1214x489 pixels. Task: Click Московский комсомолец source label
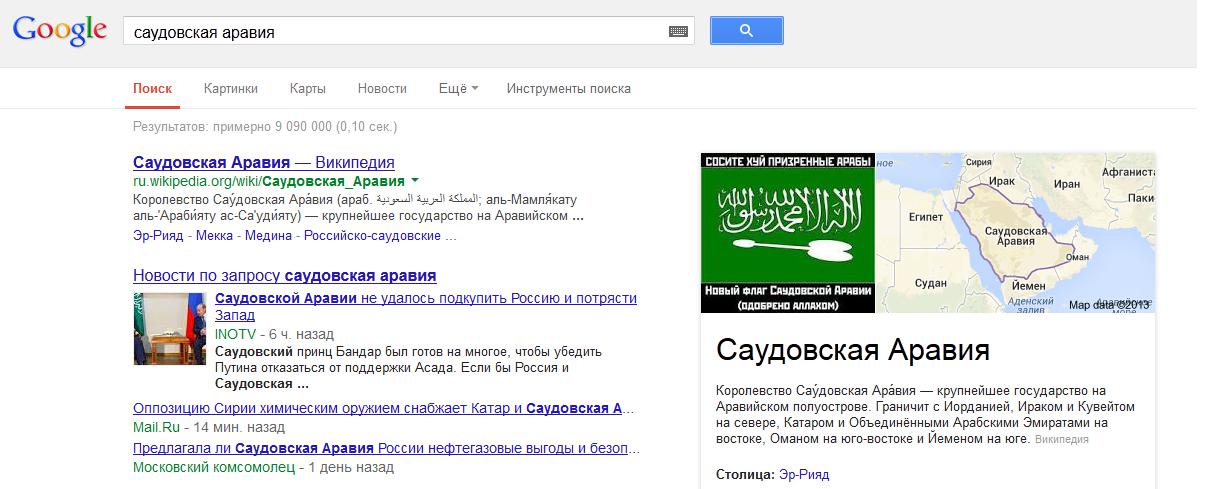(x=214, y=467)
